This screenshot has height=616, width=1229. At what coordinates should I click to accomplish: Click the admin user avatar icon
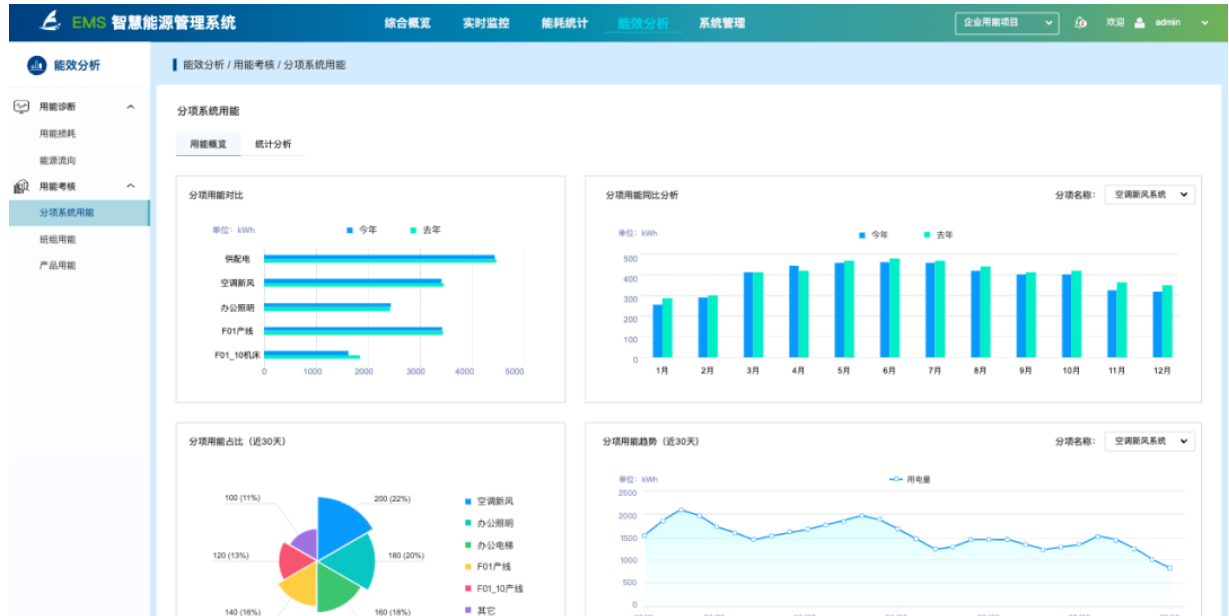click(x=1139, y=23)
